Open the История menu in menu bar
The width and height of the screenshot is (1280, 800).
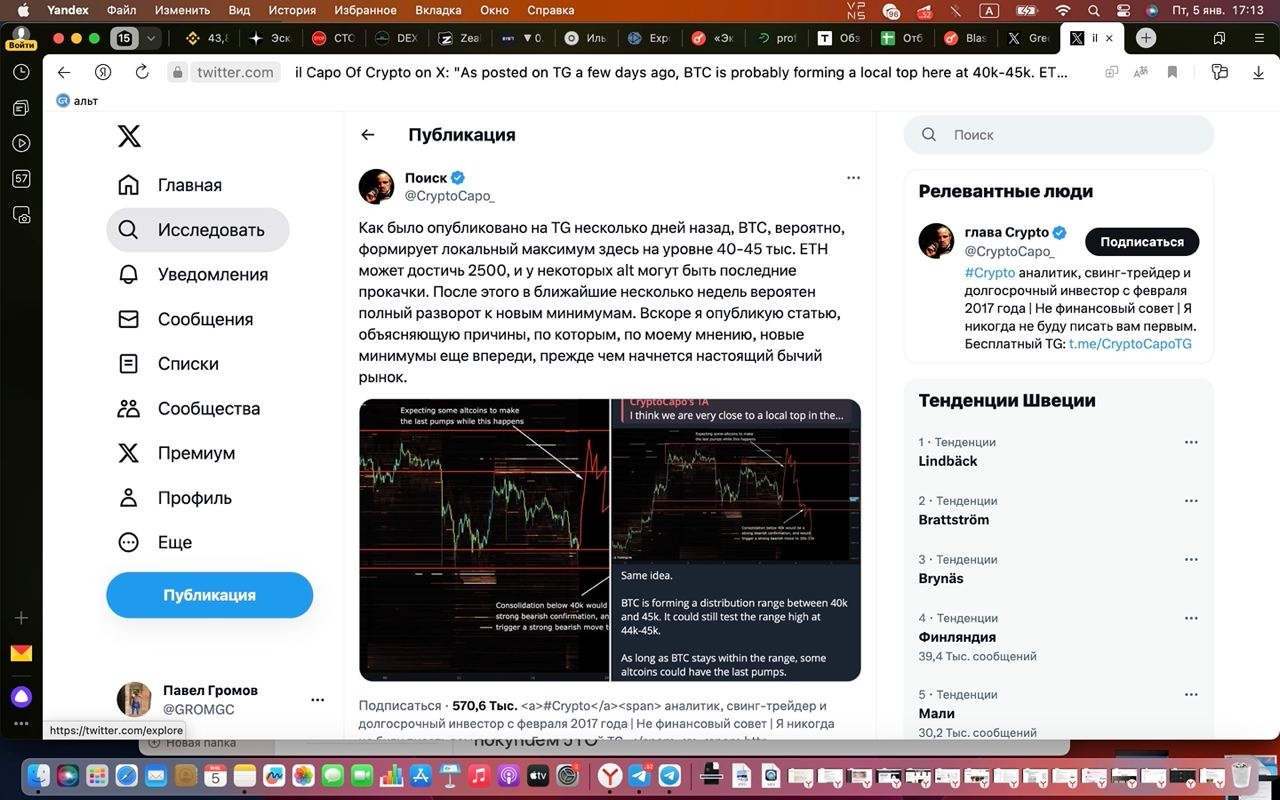(x=291, y=10)
